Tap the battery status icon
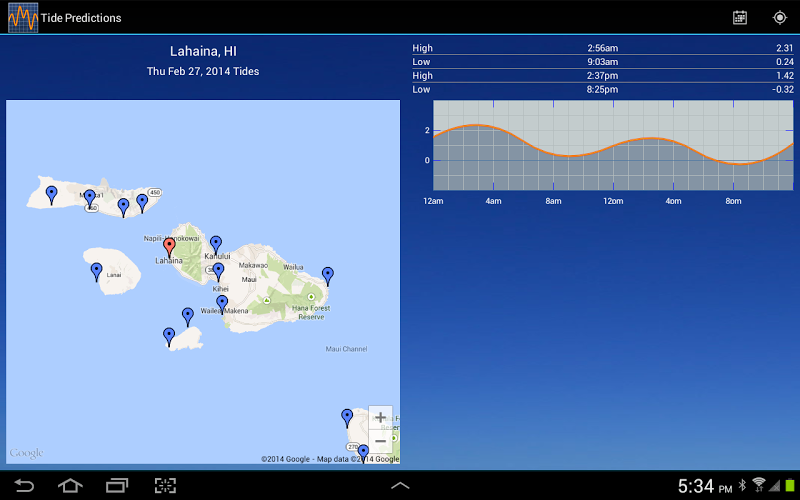This screenshot has height=500, width=800. (790, 485)
